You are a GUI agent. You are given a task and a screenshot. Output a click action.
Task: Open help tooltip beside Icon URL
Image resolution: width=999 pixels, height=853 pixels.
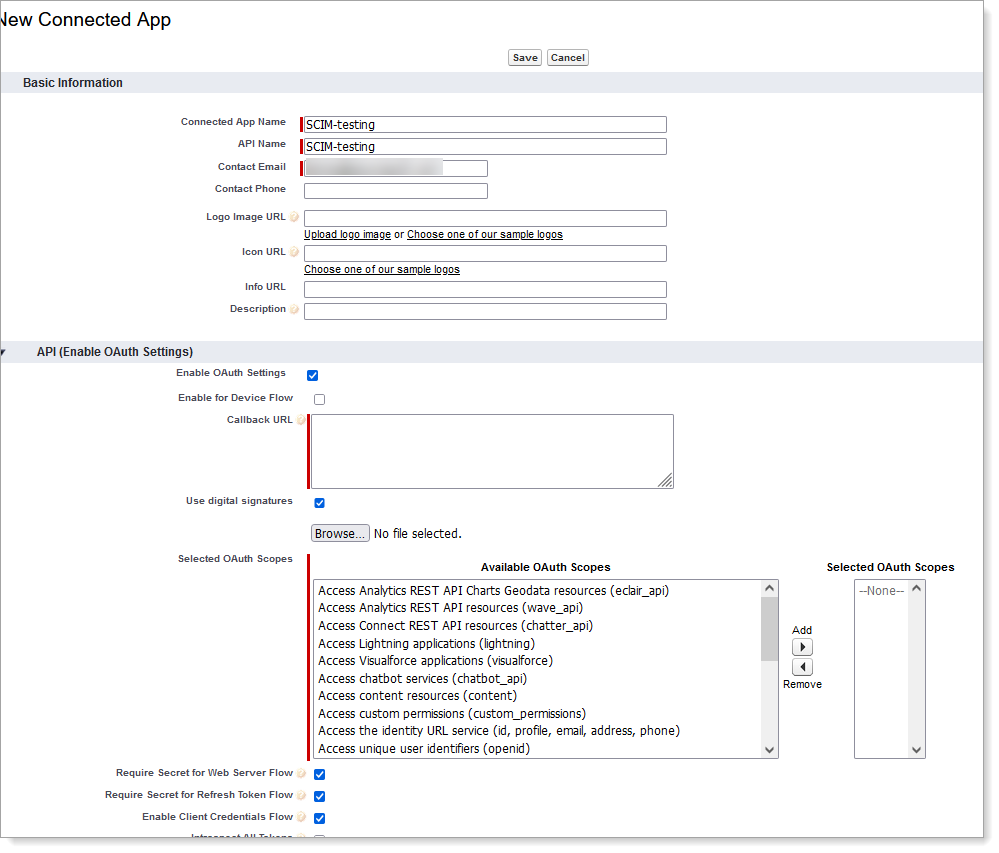296,251
